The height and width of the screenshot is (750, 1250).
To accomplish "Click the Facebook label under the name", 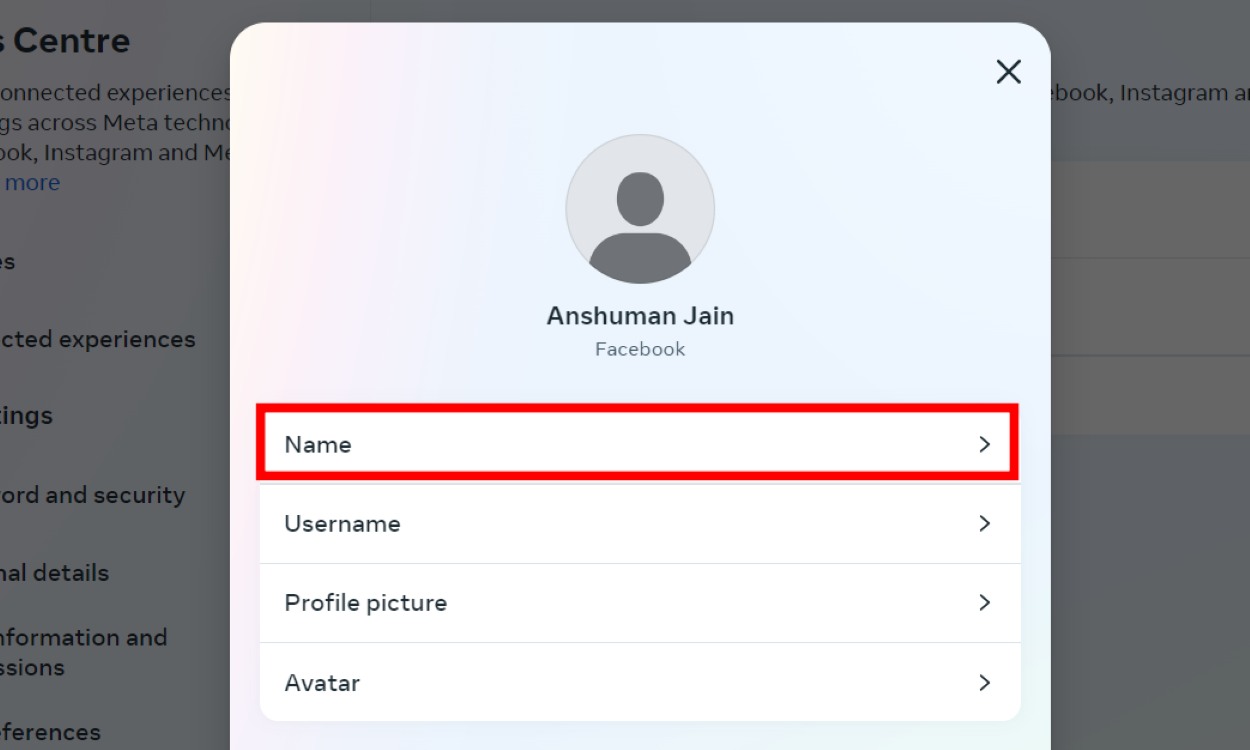I will coord(640,348).
